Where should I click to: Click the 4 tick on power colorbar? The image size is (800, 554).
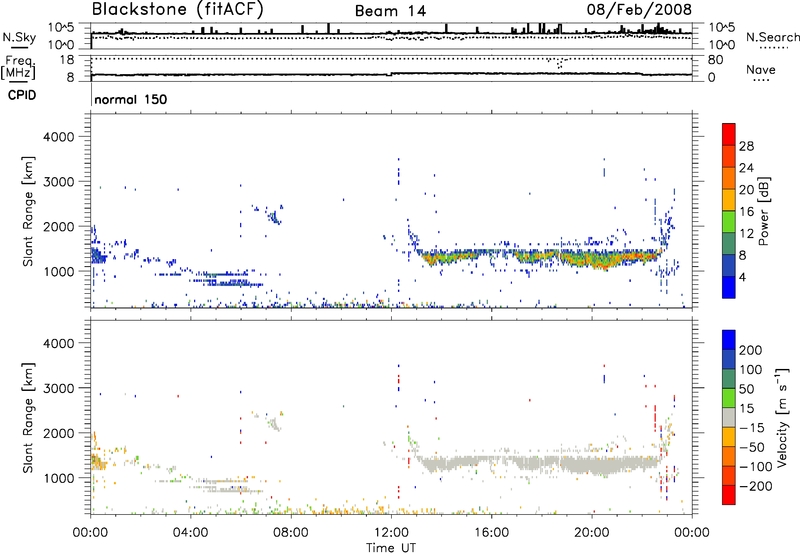pyautogui.click(x=743, y=277)
